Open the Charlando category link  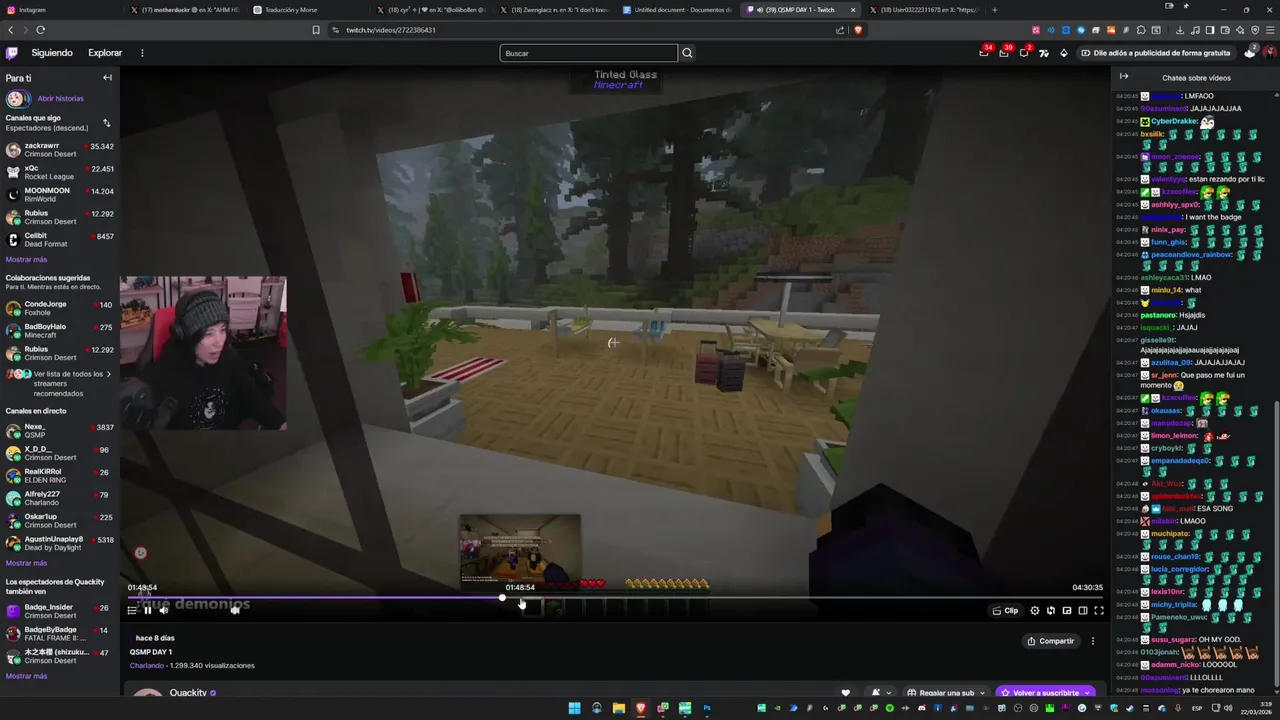click(x=147, y=665)
